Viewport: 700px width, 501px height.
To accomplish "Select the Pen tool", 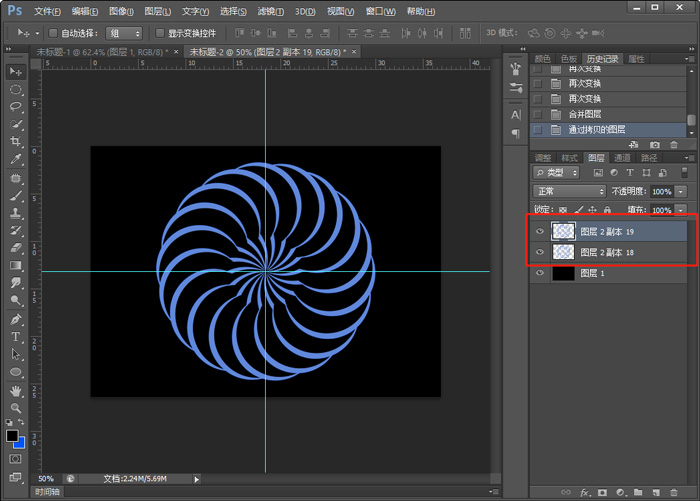I will tap(16, 319).
